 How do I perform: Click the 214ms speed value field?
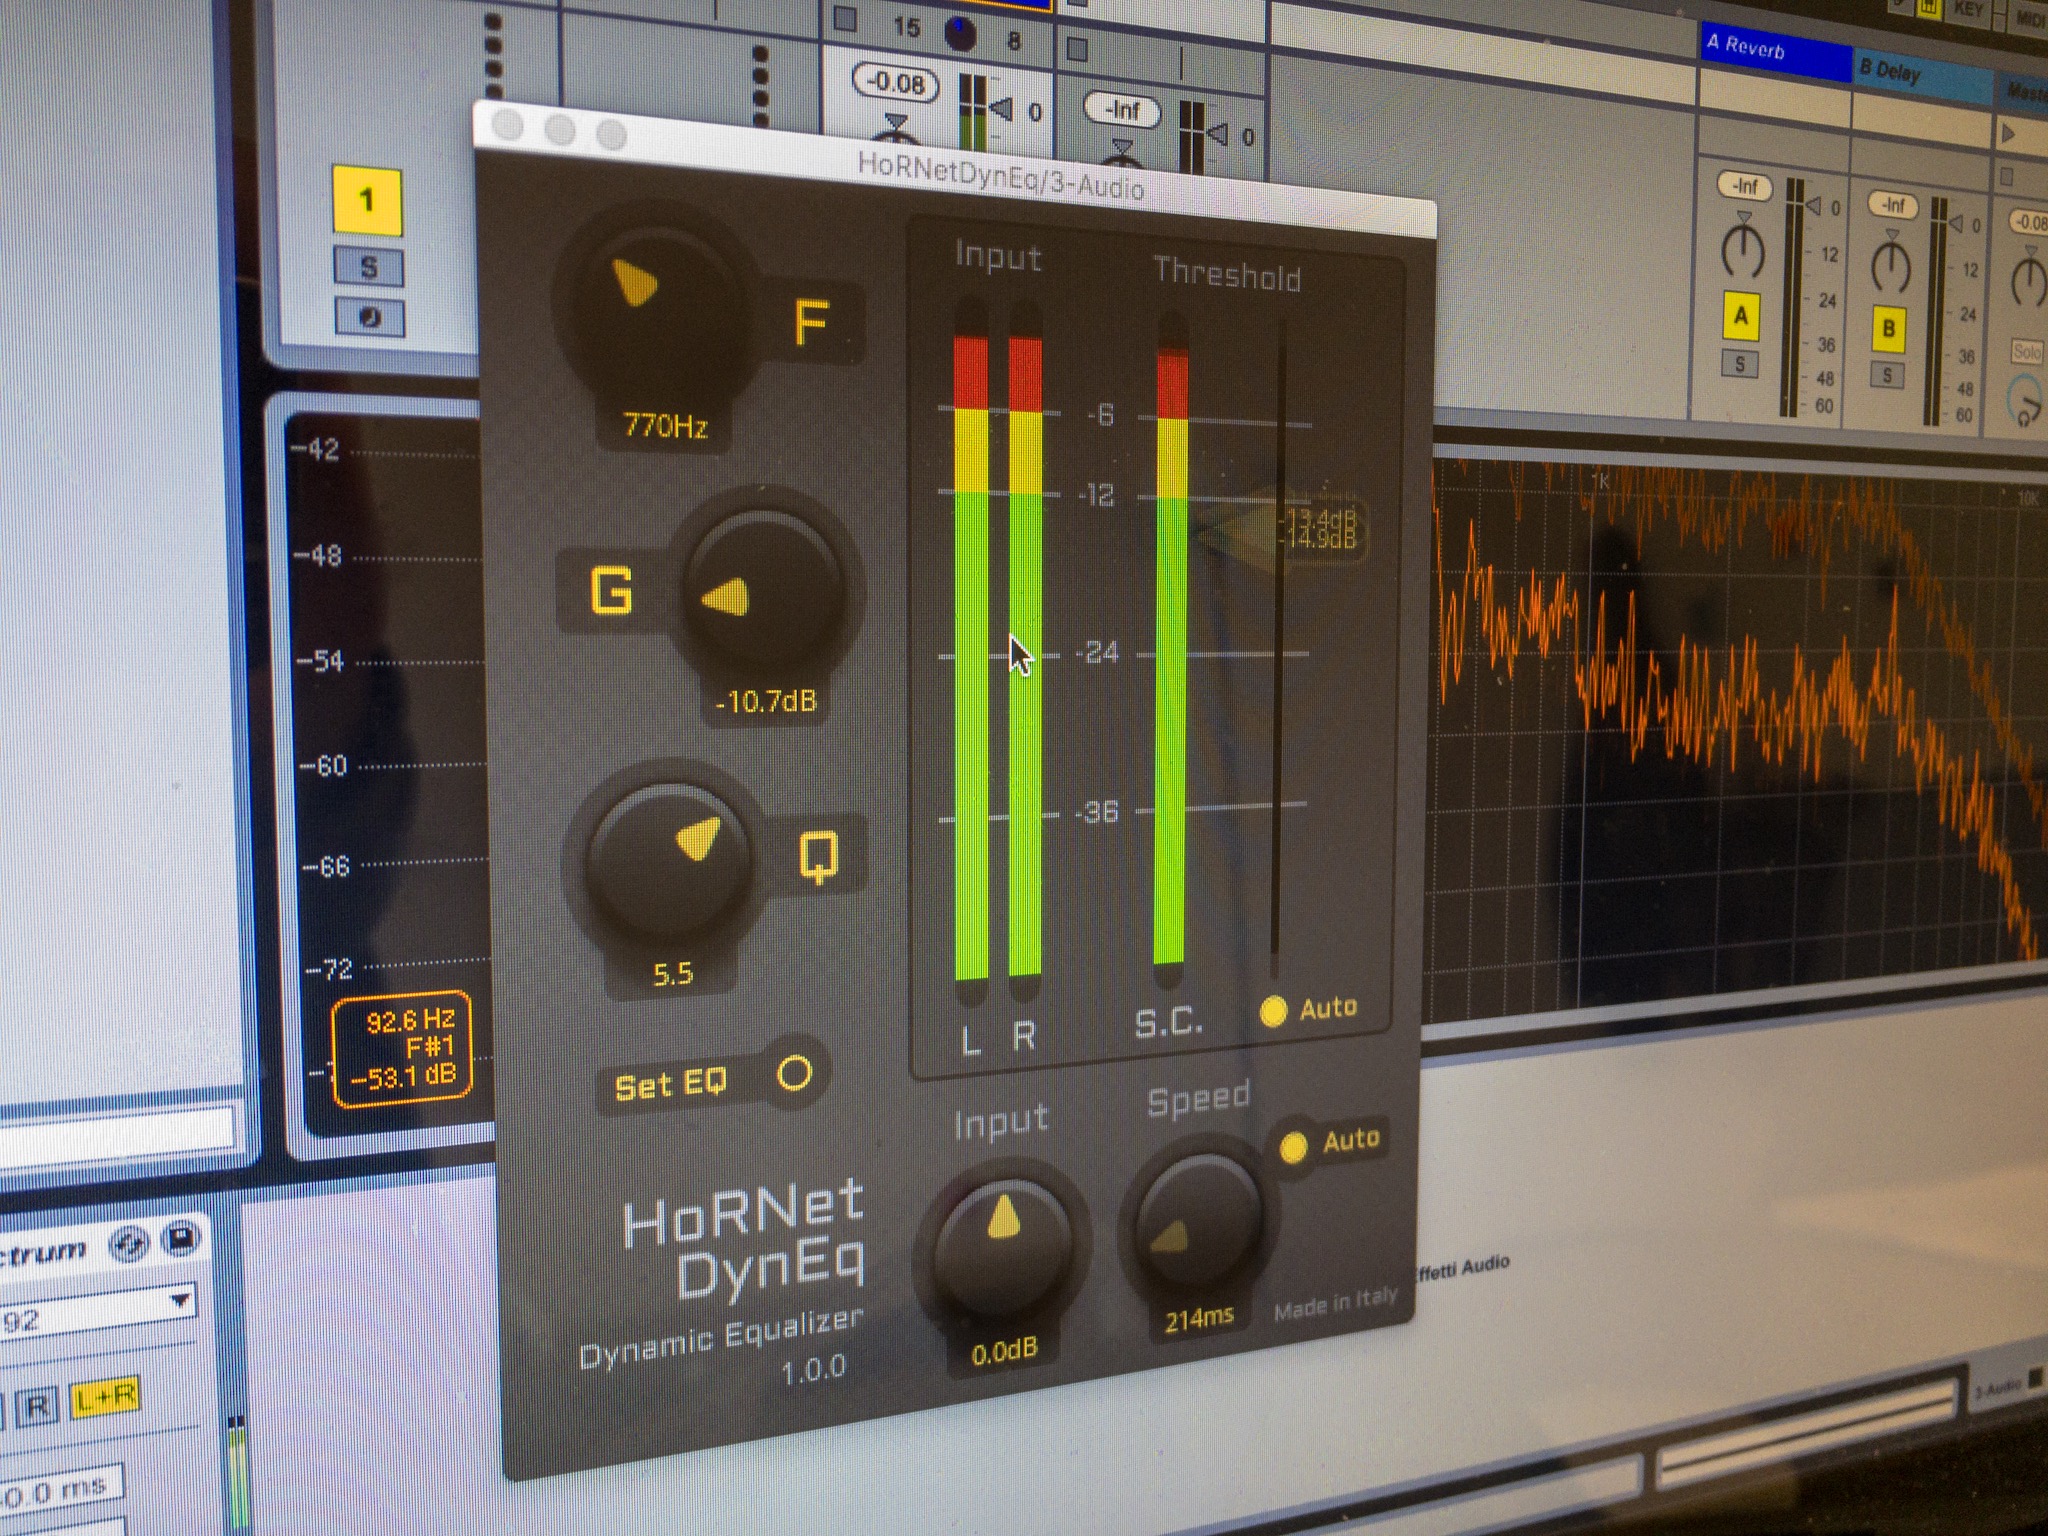pyautogui.click(x=1199, y=1318)
